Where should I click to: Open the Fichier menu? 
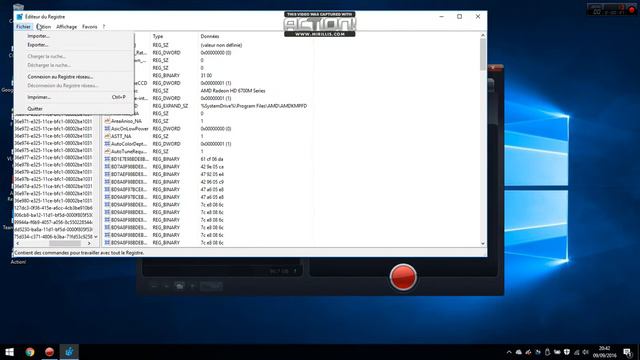[23, 27]
